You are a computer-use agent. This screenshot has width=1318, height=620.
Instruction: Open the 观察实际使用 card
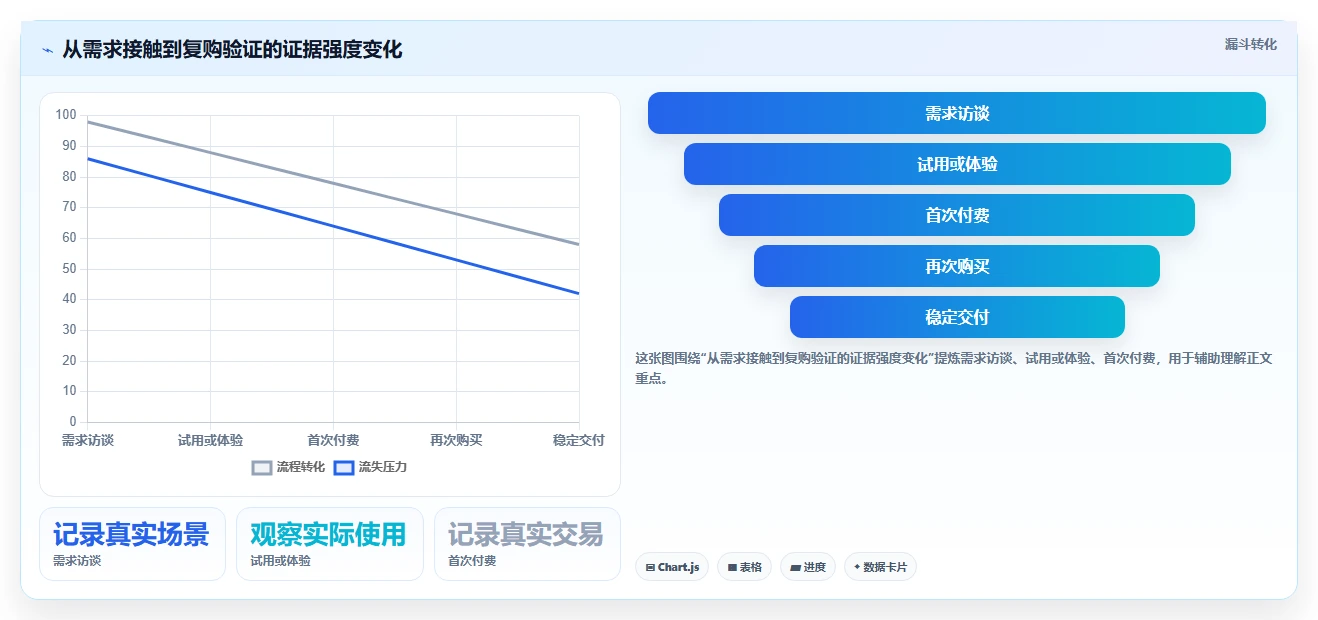point(330,544)
